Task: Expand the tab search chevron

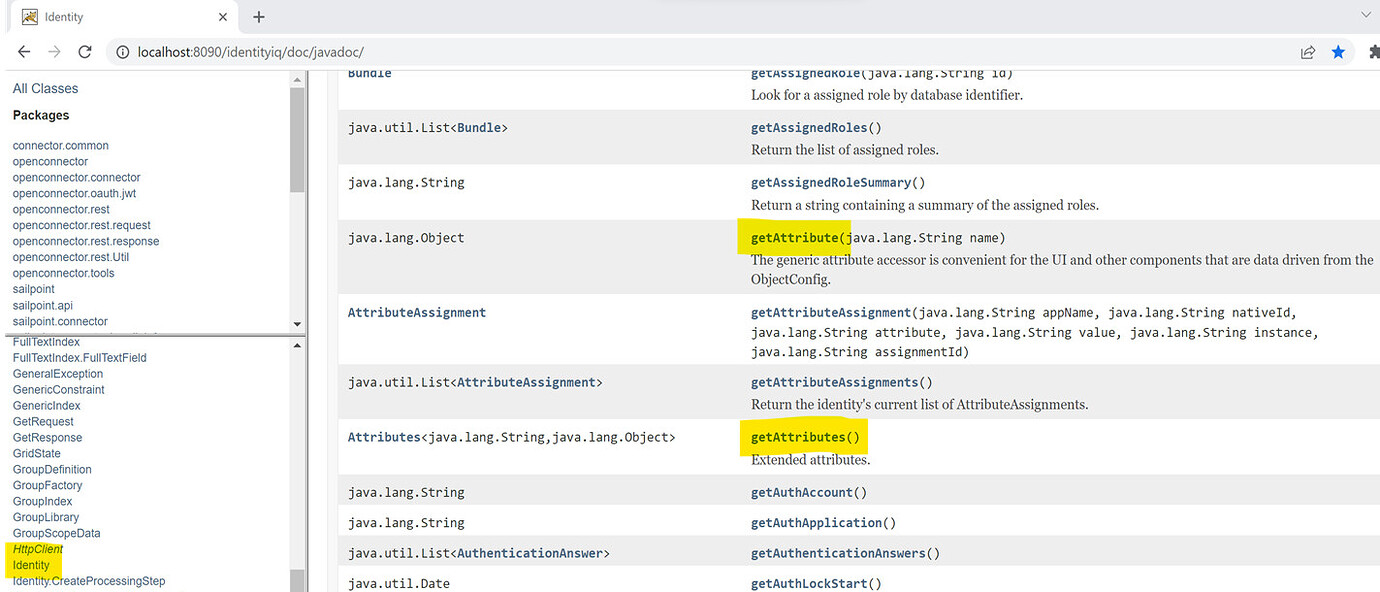Action: 1366,15
